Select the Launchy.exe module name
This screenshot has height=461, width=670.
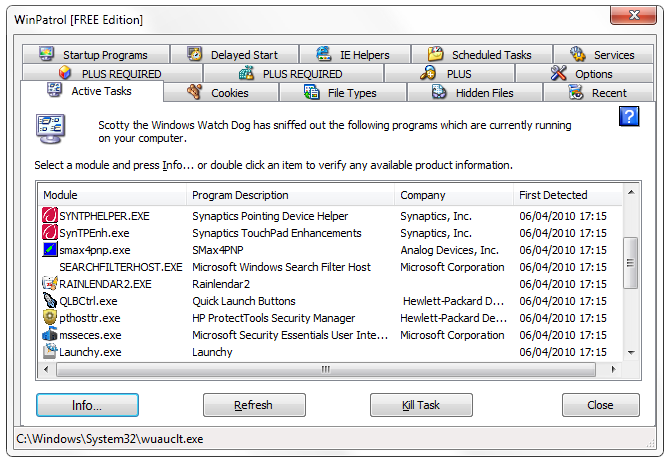90,352
